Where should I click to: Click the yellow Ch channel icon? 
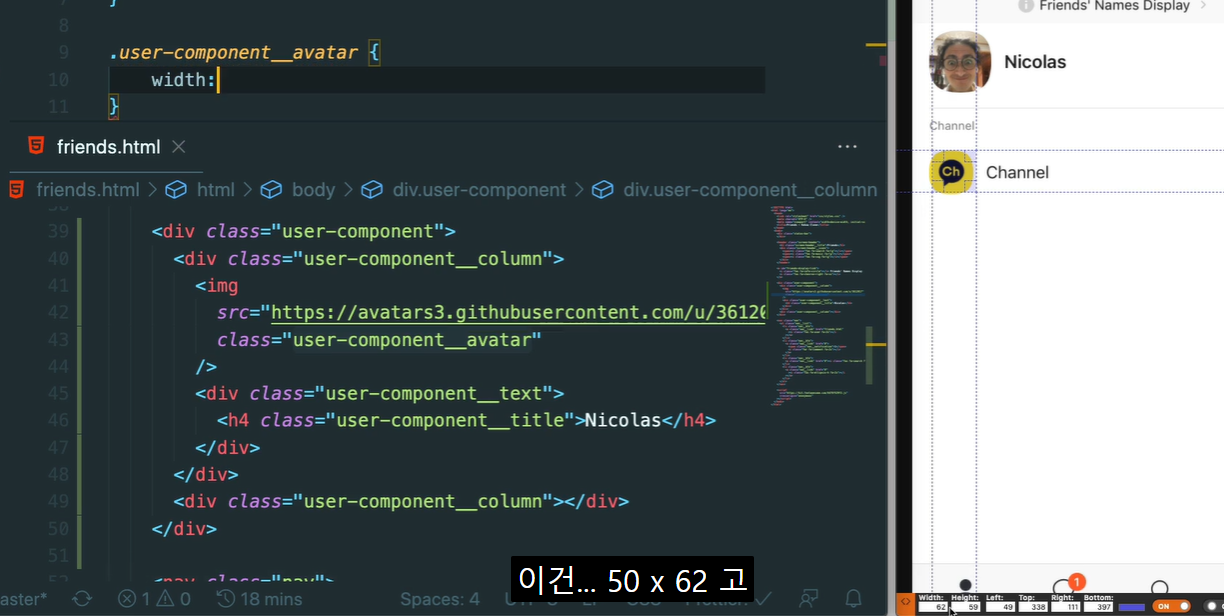951,172
